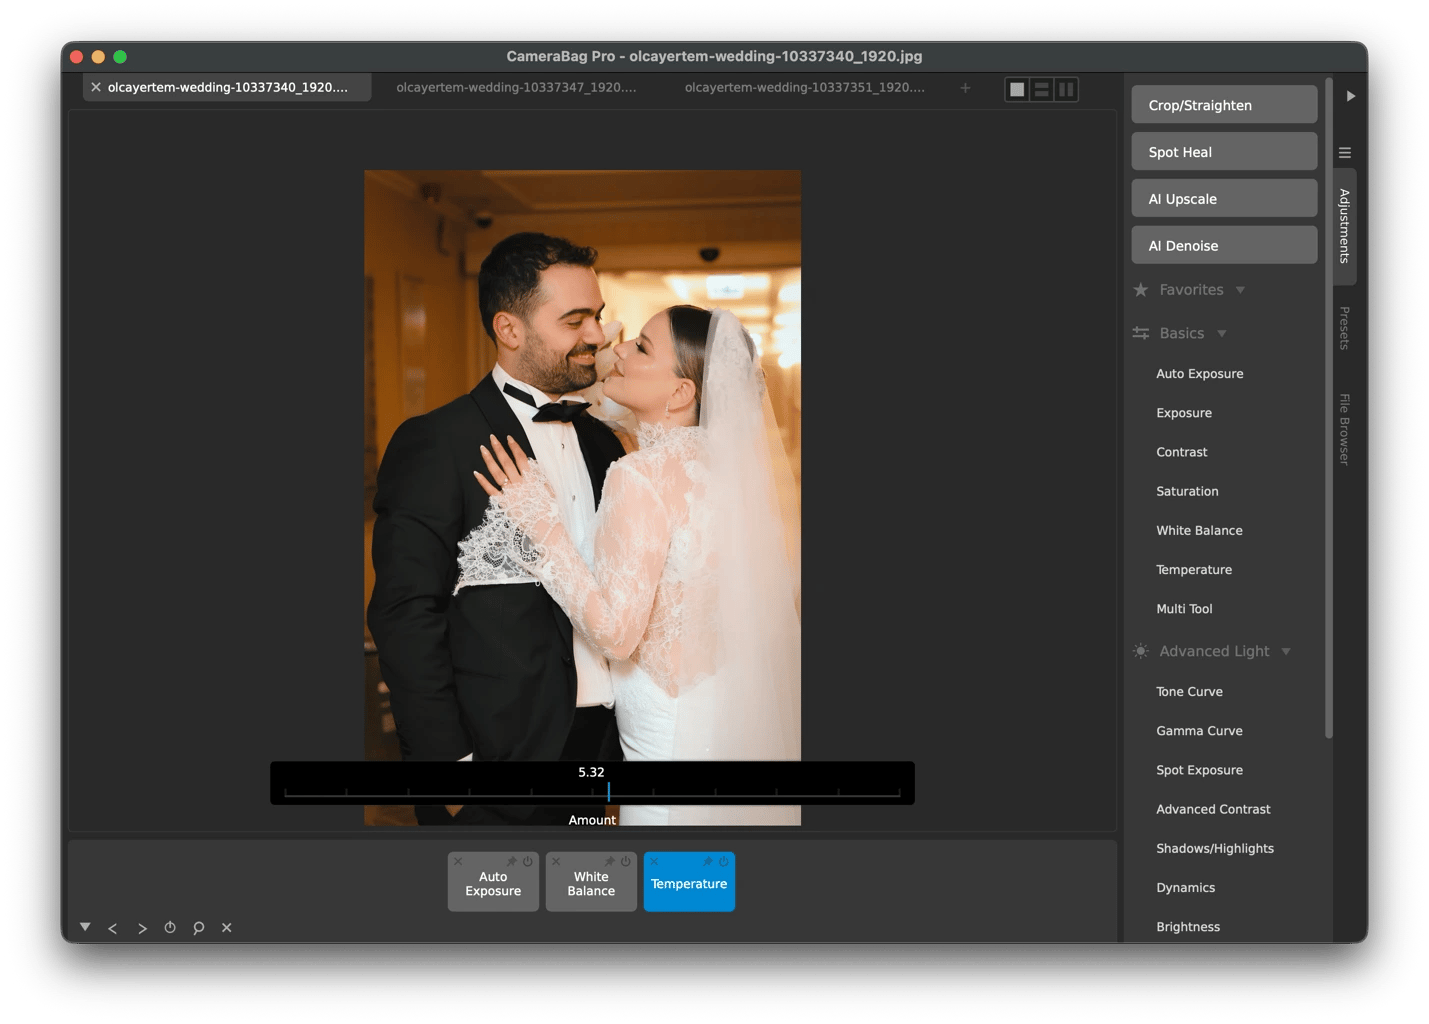Add the Tone Curve adjustment
The image size is (1429, 1024).
(x=1189, y=692)
